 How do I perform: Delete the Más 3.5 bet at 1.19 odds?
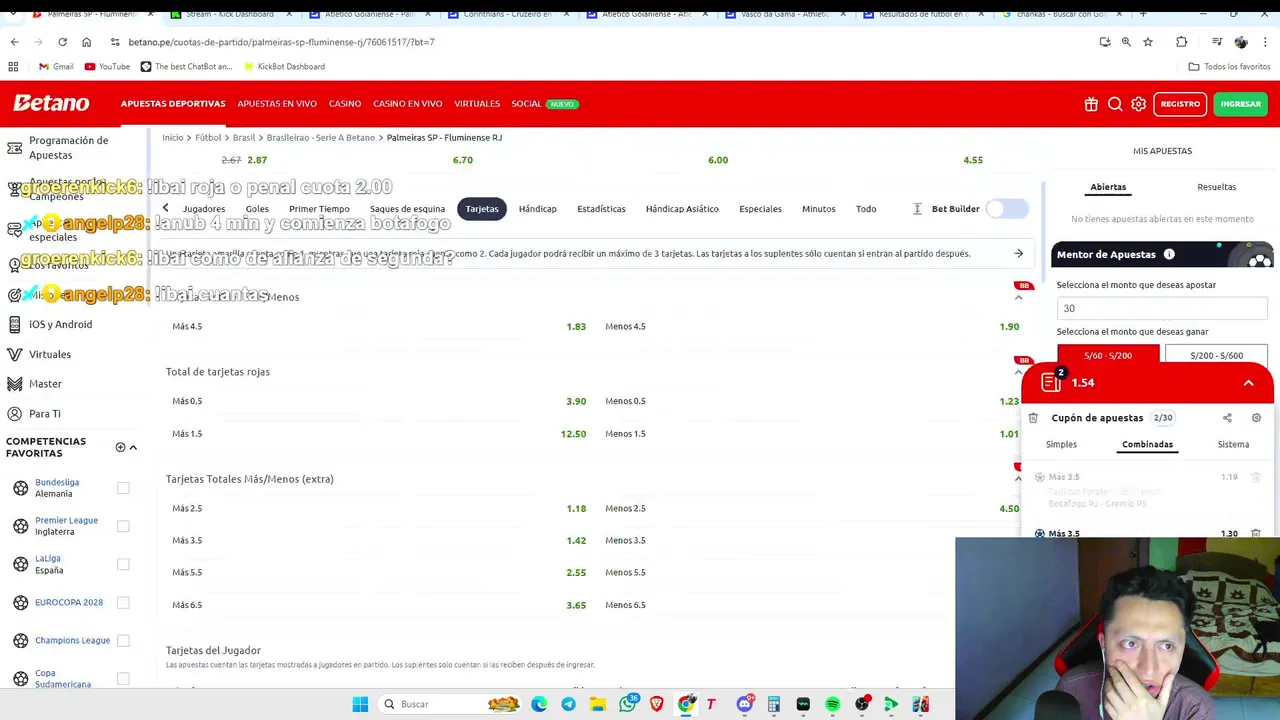pyautogui.click(x=1256, y=477)
